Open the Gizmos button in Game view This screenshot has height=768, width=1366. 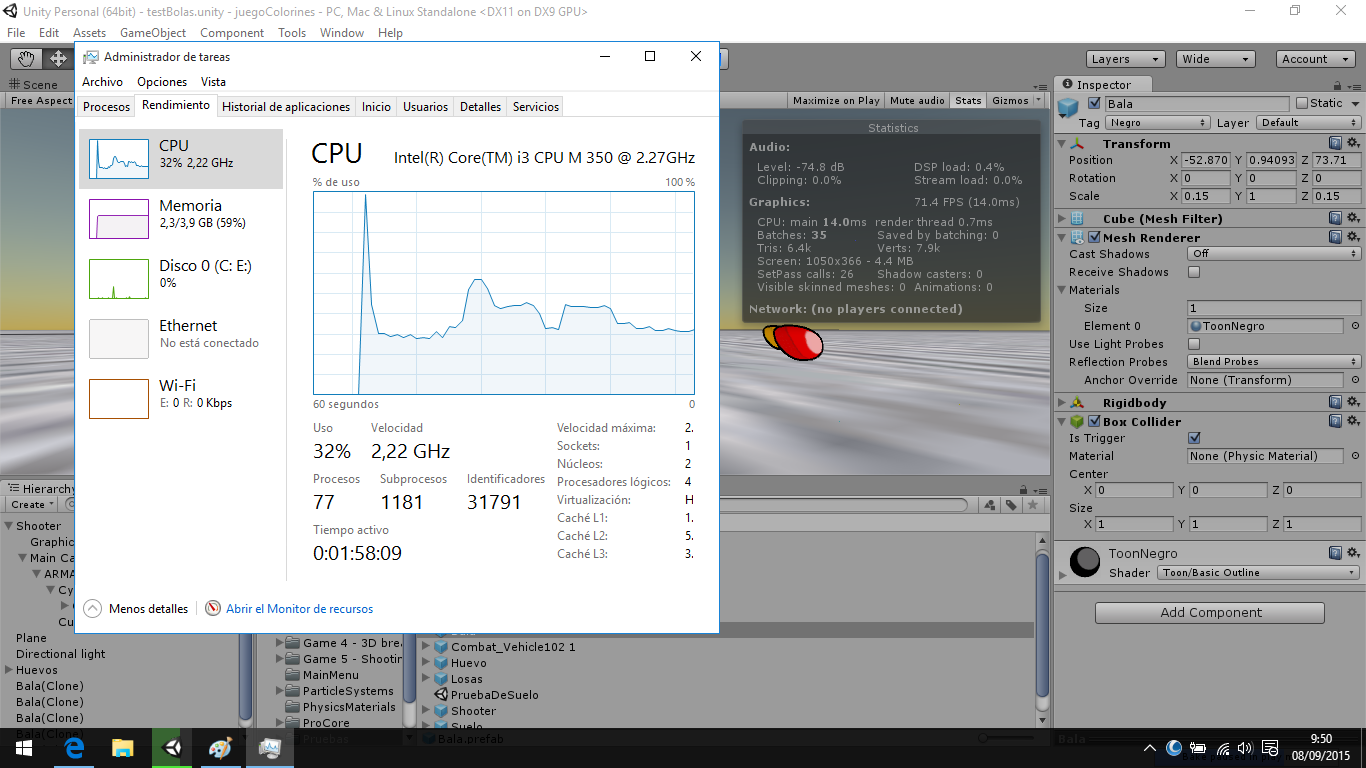point(1016,100)
